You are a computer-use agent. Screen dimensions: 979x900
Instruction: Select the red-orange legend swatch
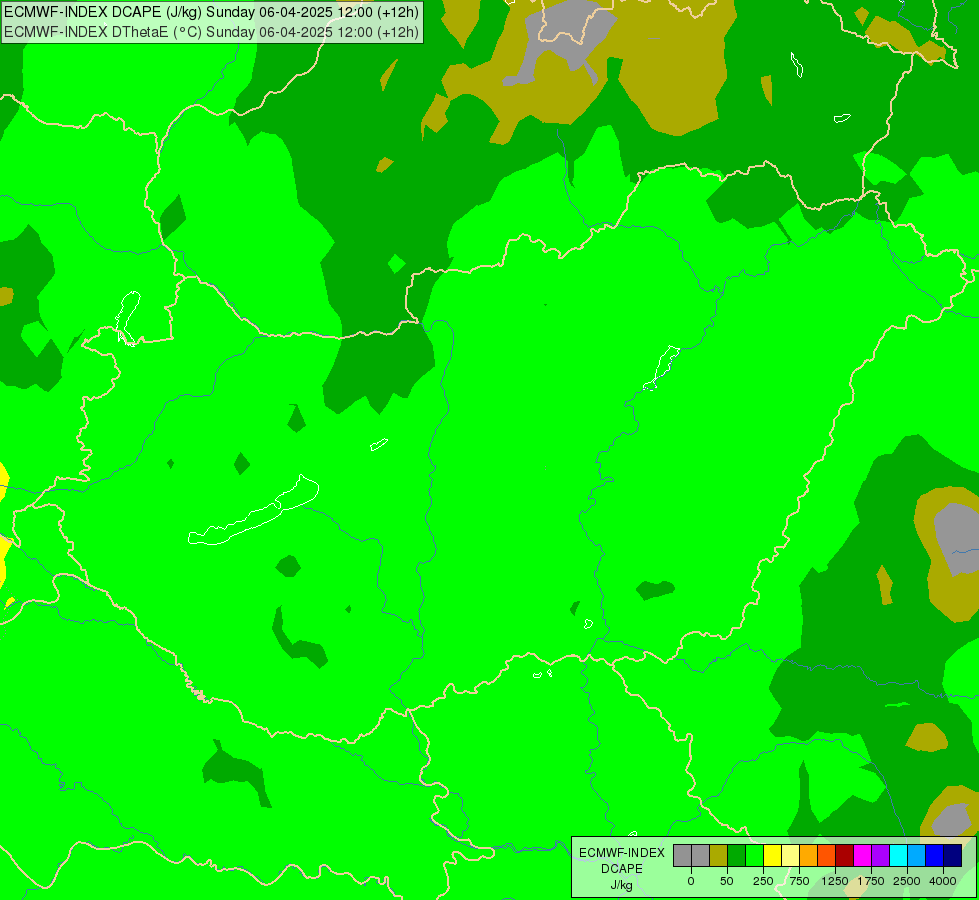tap(827, 856)
